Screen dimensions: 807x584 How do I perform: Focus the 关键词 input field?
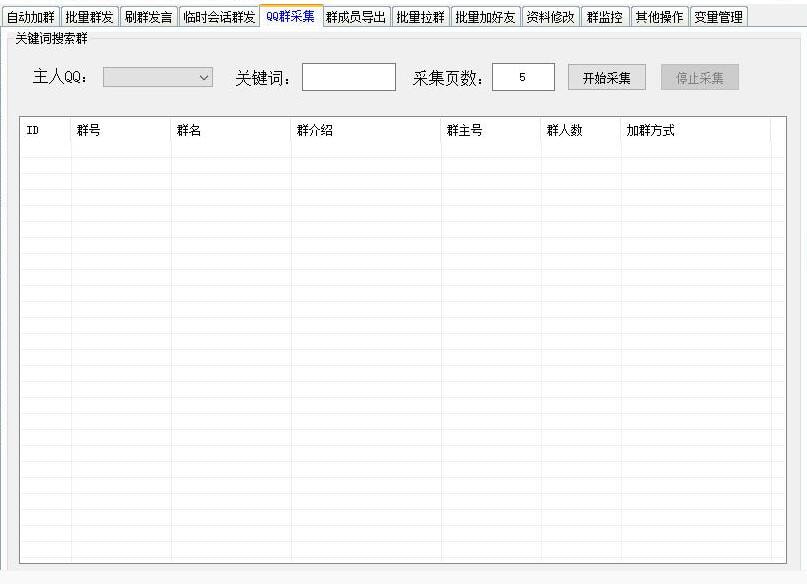[x=349, y=77]
